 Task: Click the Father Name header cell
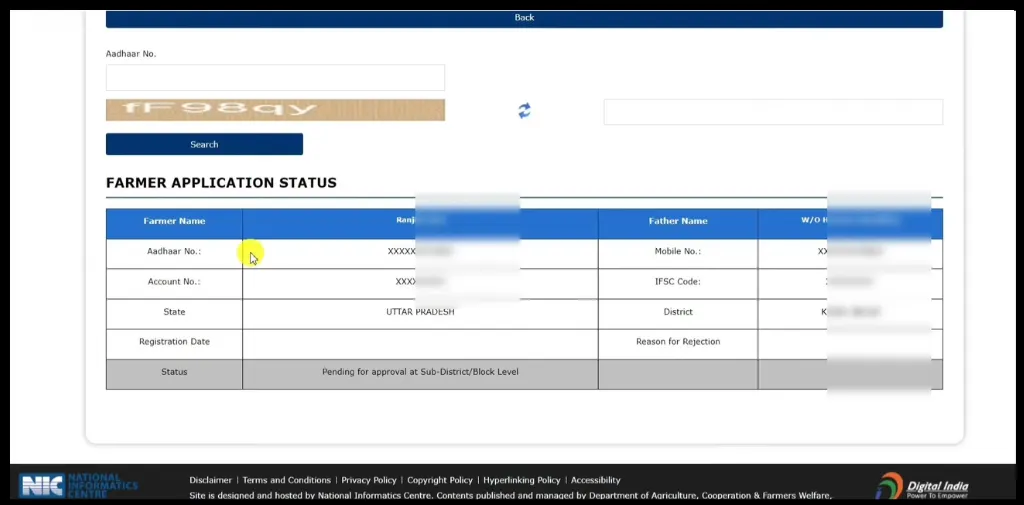(678, 221)
